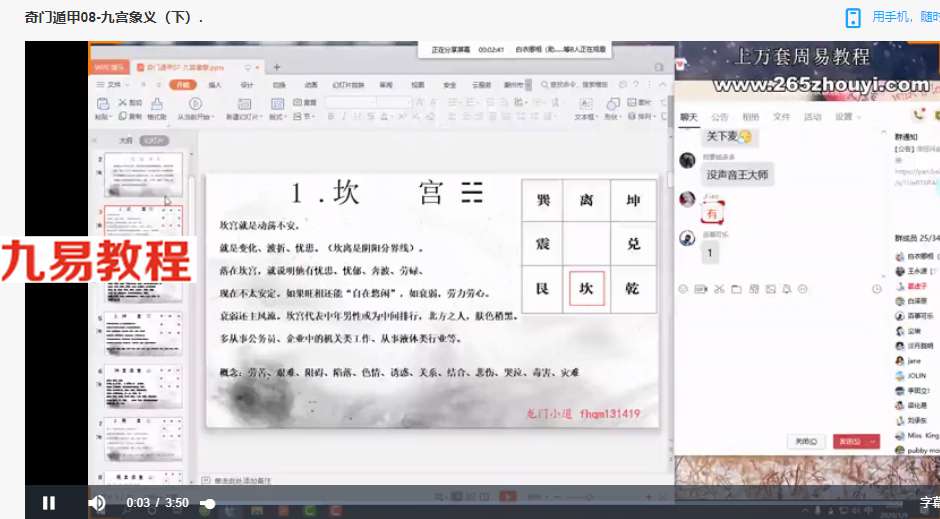Toggle italic formatting I
Screen dimensions: 940x519
pyautogui.click(x=344, y=116)
